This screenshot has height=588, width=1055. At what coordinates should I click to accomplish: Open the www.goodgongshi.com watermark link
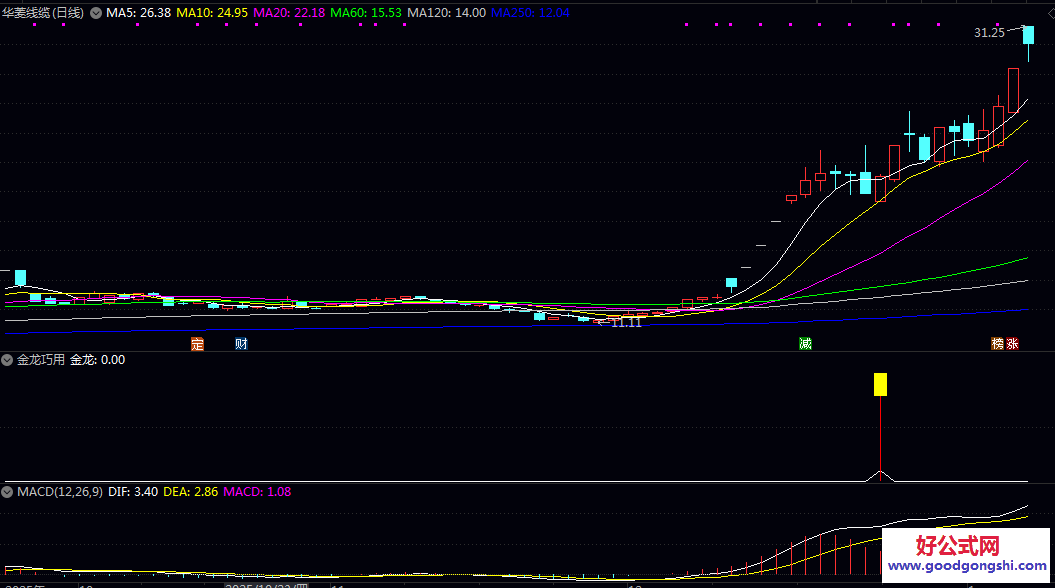pyautogui.click(x=964, y=564)
